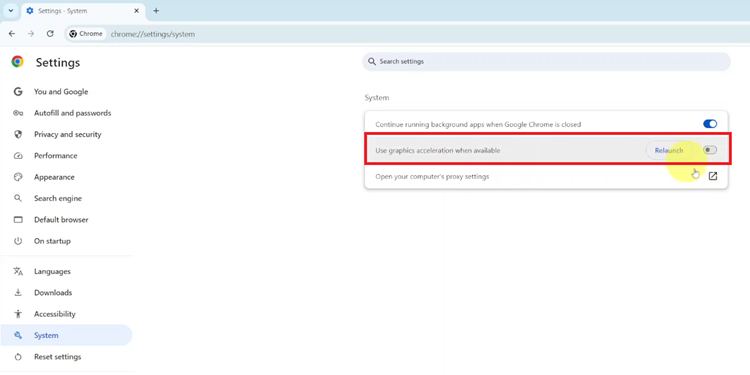Click the Search settings field

(x=546, y=62)
